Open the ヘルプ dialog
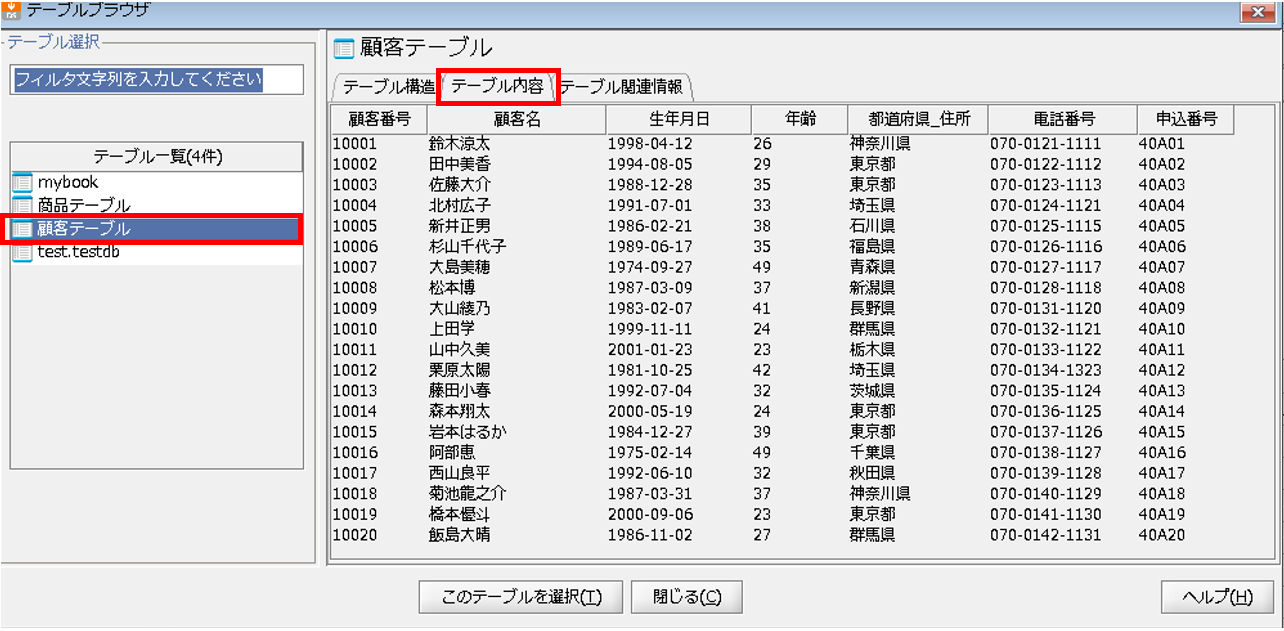Image resolution: width=1284 pixels, height=631 pixels. pos(1216,596)
